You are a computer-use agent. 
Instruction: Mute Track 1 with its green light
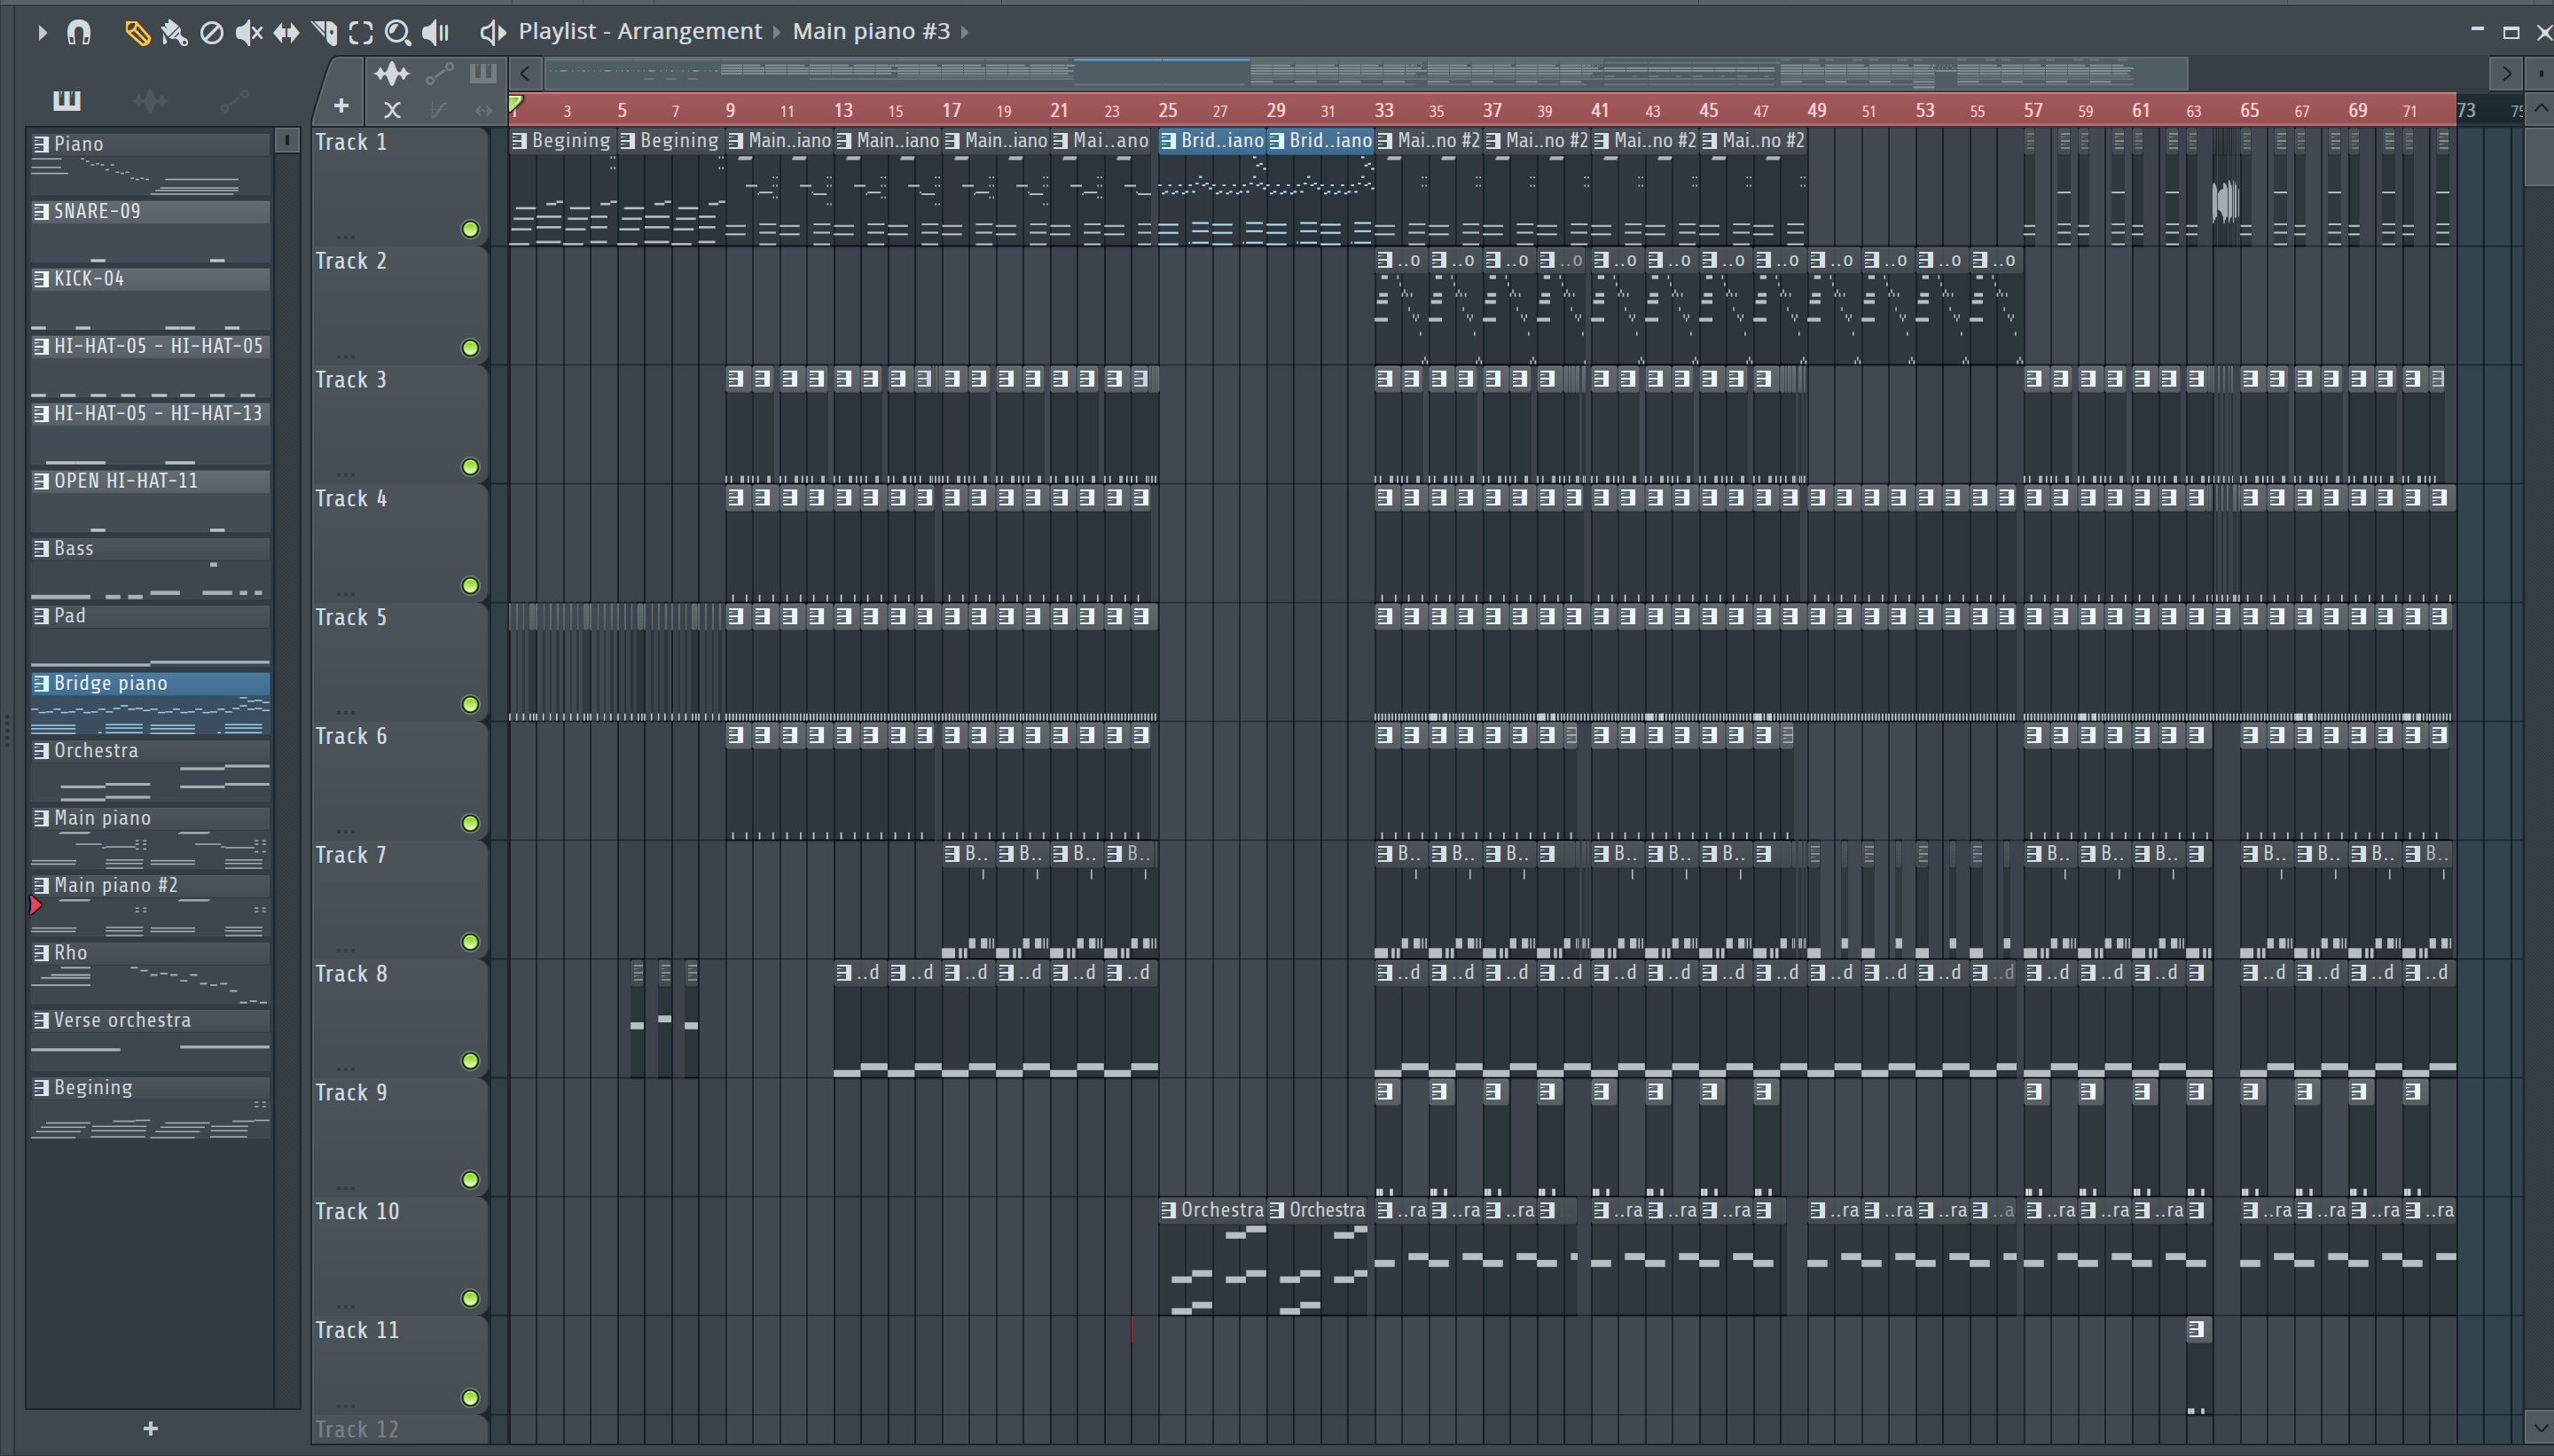[x=470, y=229]
